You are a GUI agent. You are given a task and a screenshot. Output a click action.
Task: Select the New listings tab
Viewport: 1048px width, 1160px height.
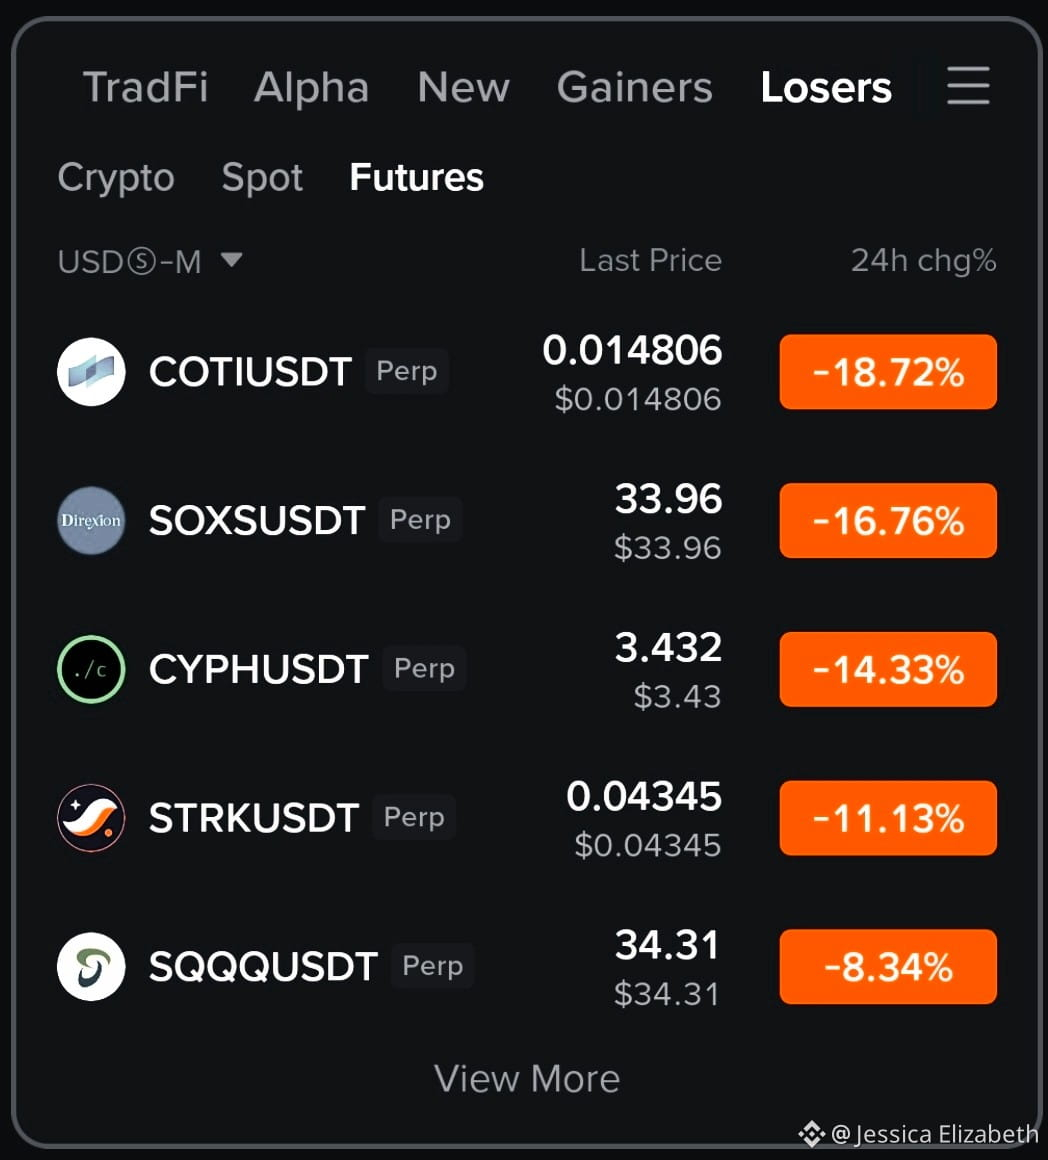point(464,87)
